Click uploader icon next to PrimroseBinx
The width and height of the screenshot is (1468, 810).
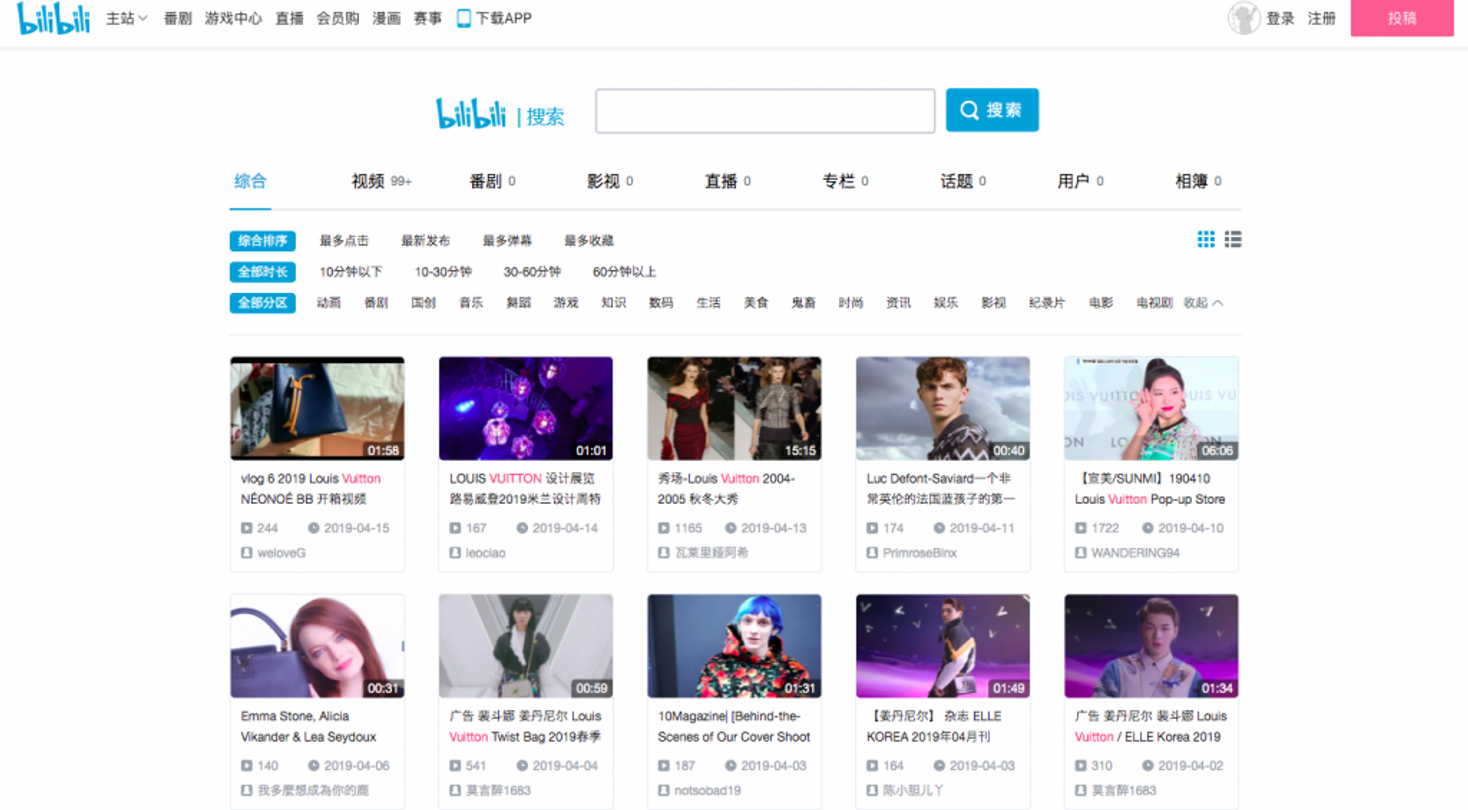pos(872,552)
